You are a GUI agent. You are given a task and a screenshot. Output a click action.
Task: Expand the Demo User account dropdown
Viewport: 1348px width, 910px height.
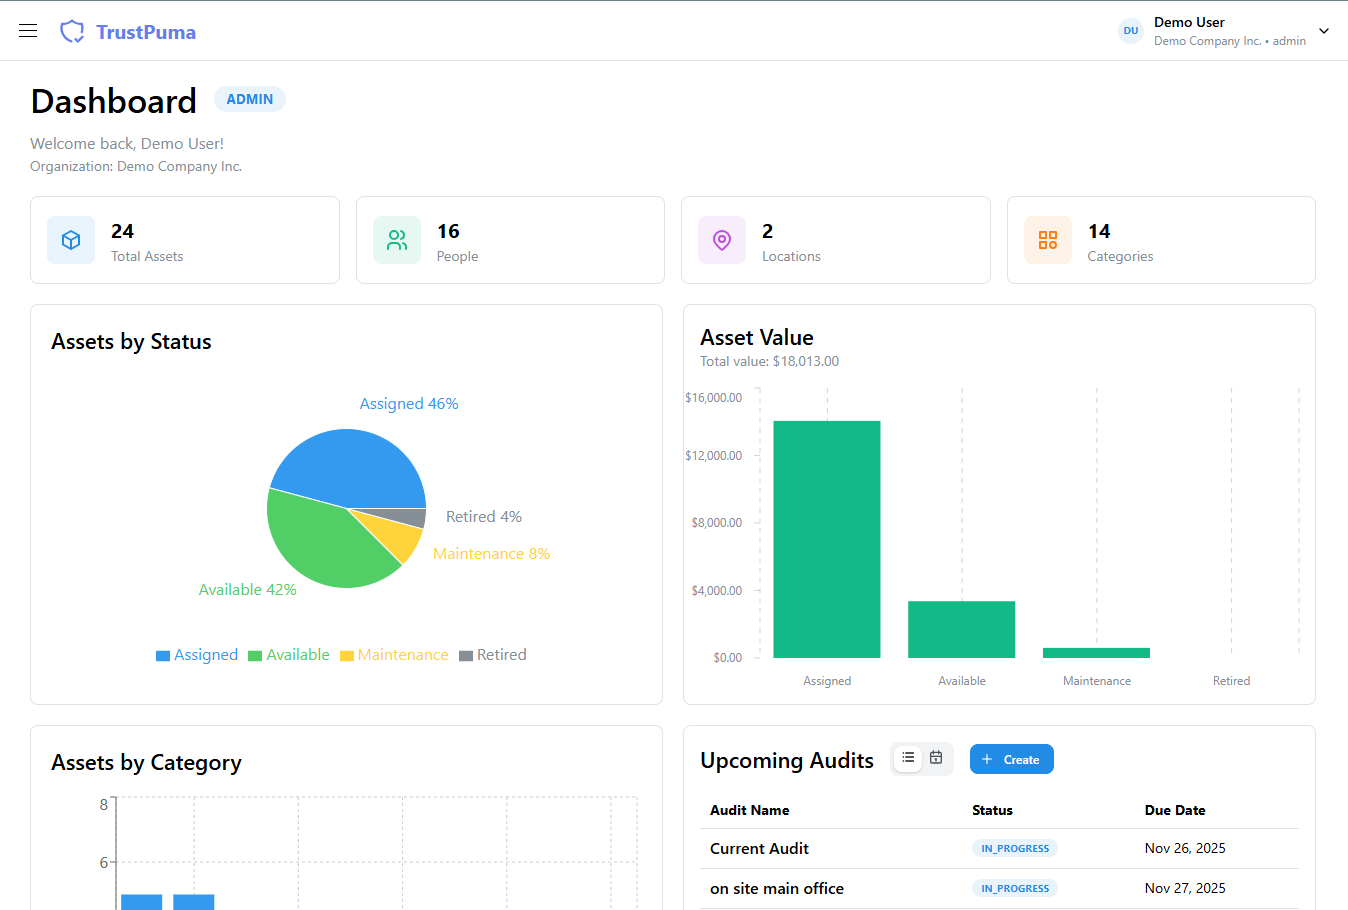[1324, 31]
